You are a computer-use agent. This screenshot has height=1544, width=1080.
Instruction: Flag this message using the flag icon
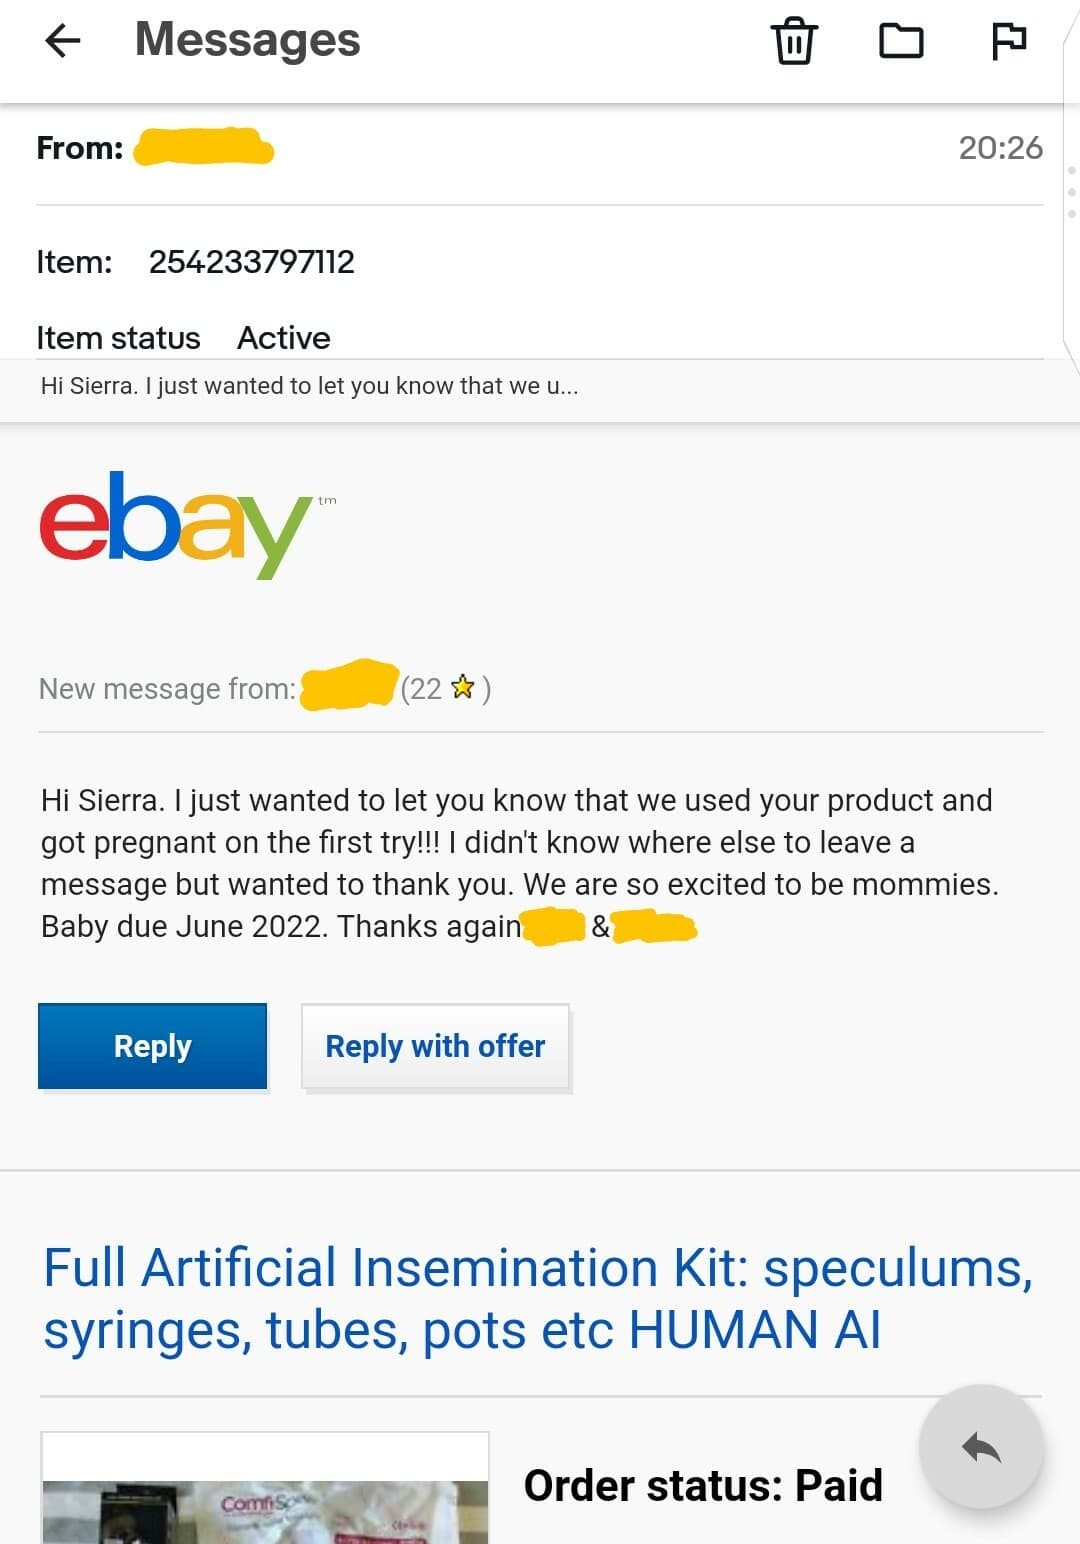tap(1009, 41)
